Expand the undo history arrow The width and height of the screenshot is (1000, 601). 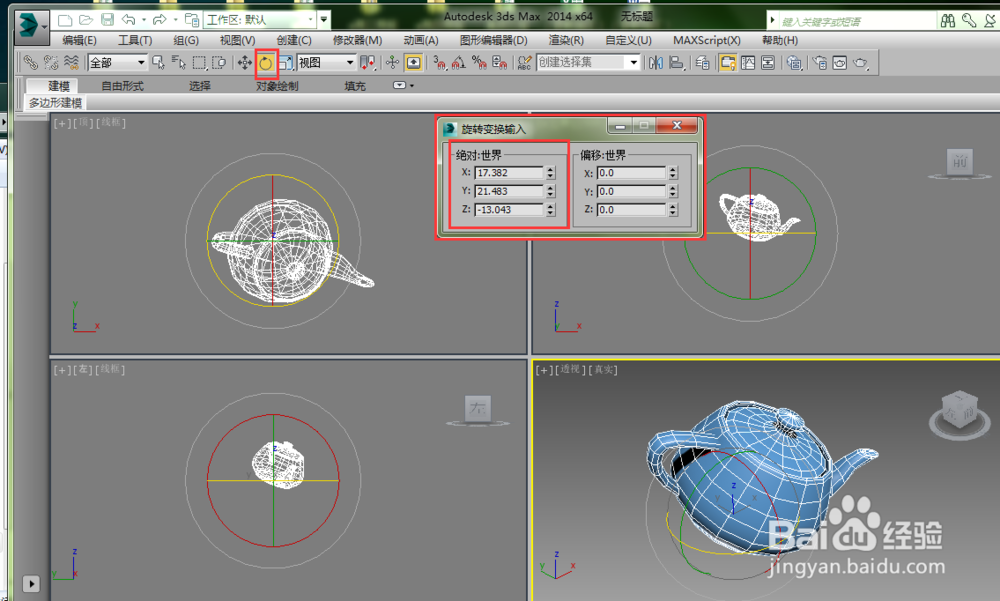point(143,20)
